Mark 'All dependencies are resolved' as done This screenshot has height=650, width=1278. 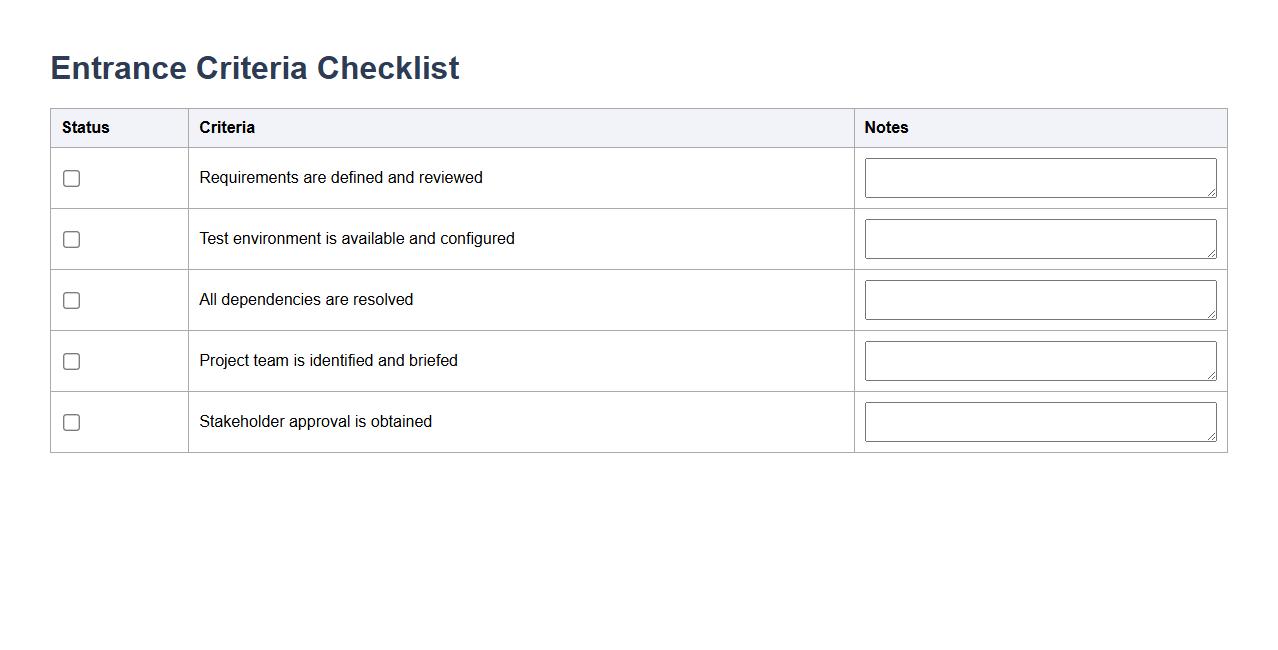point(71,300)
